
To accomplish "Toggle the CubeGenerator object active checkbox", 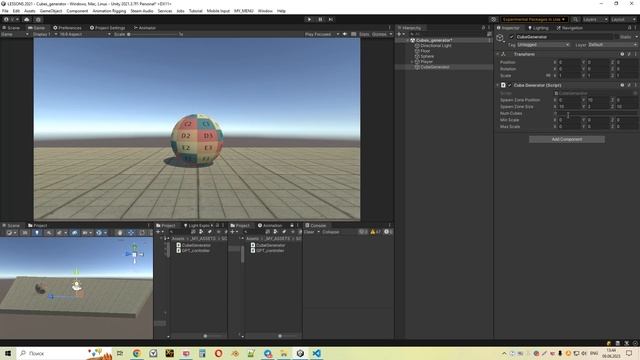I will tap(511, 37).
